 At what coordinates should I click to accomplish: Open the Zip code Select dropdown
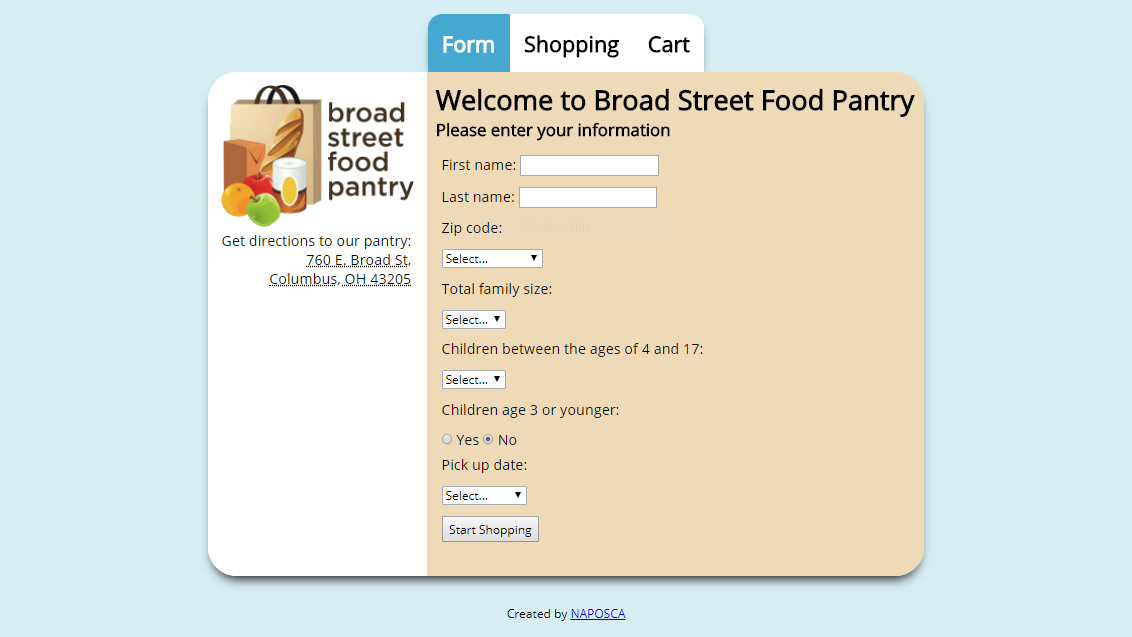tap(492, 259)
